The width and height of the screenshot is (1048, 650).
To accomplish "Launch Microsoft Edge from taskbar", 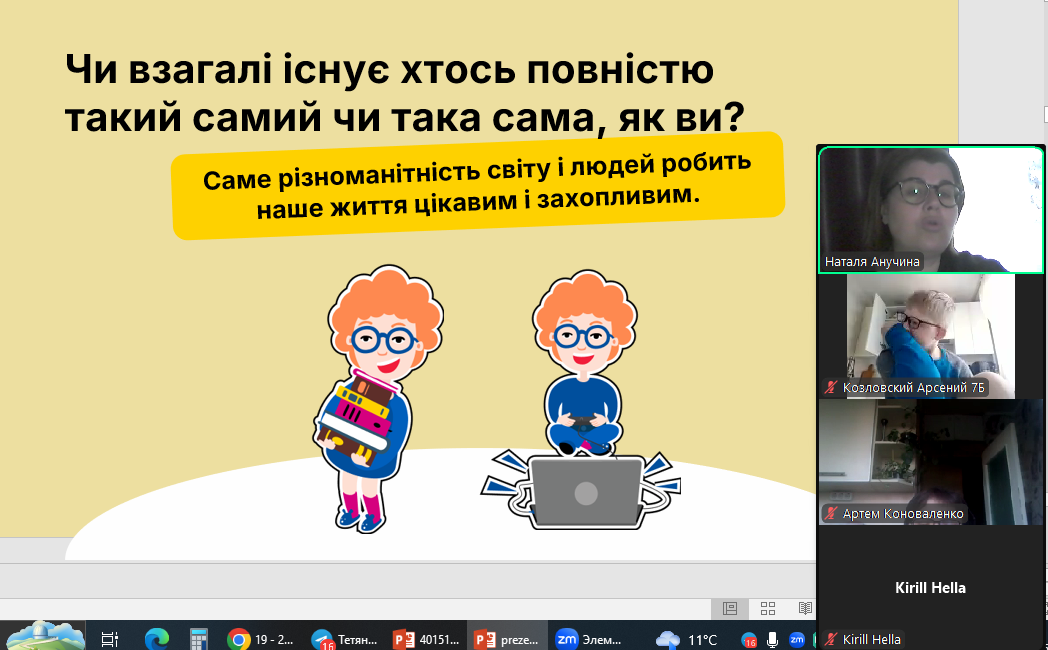I will pos(157,639).
